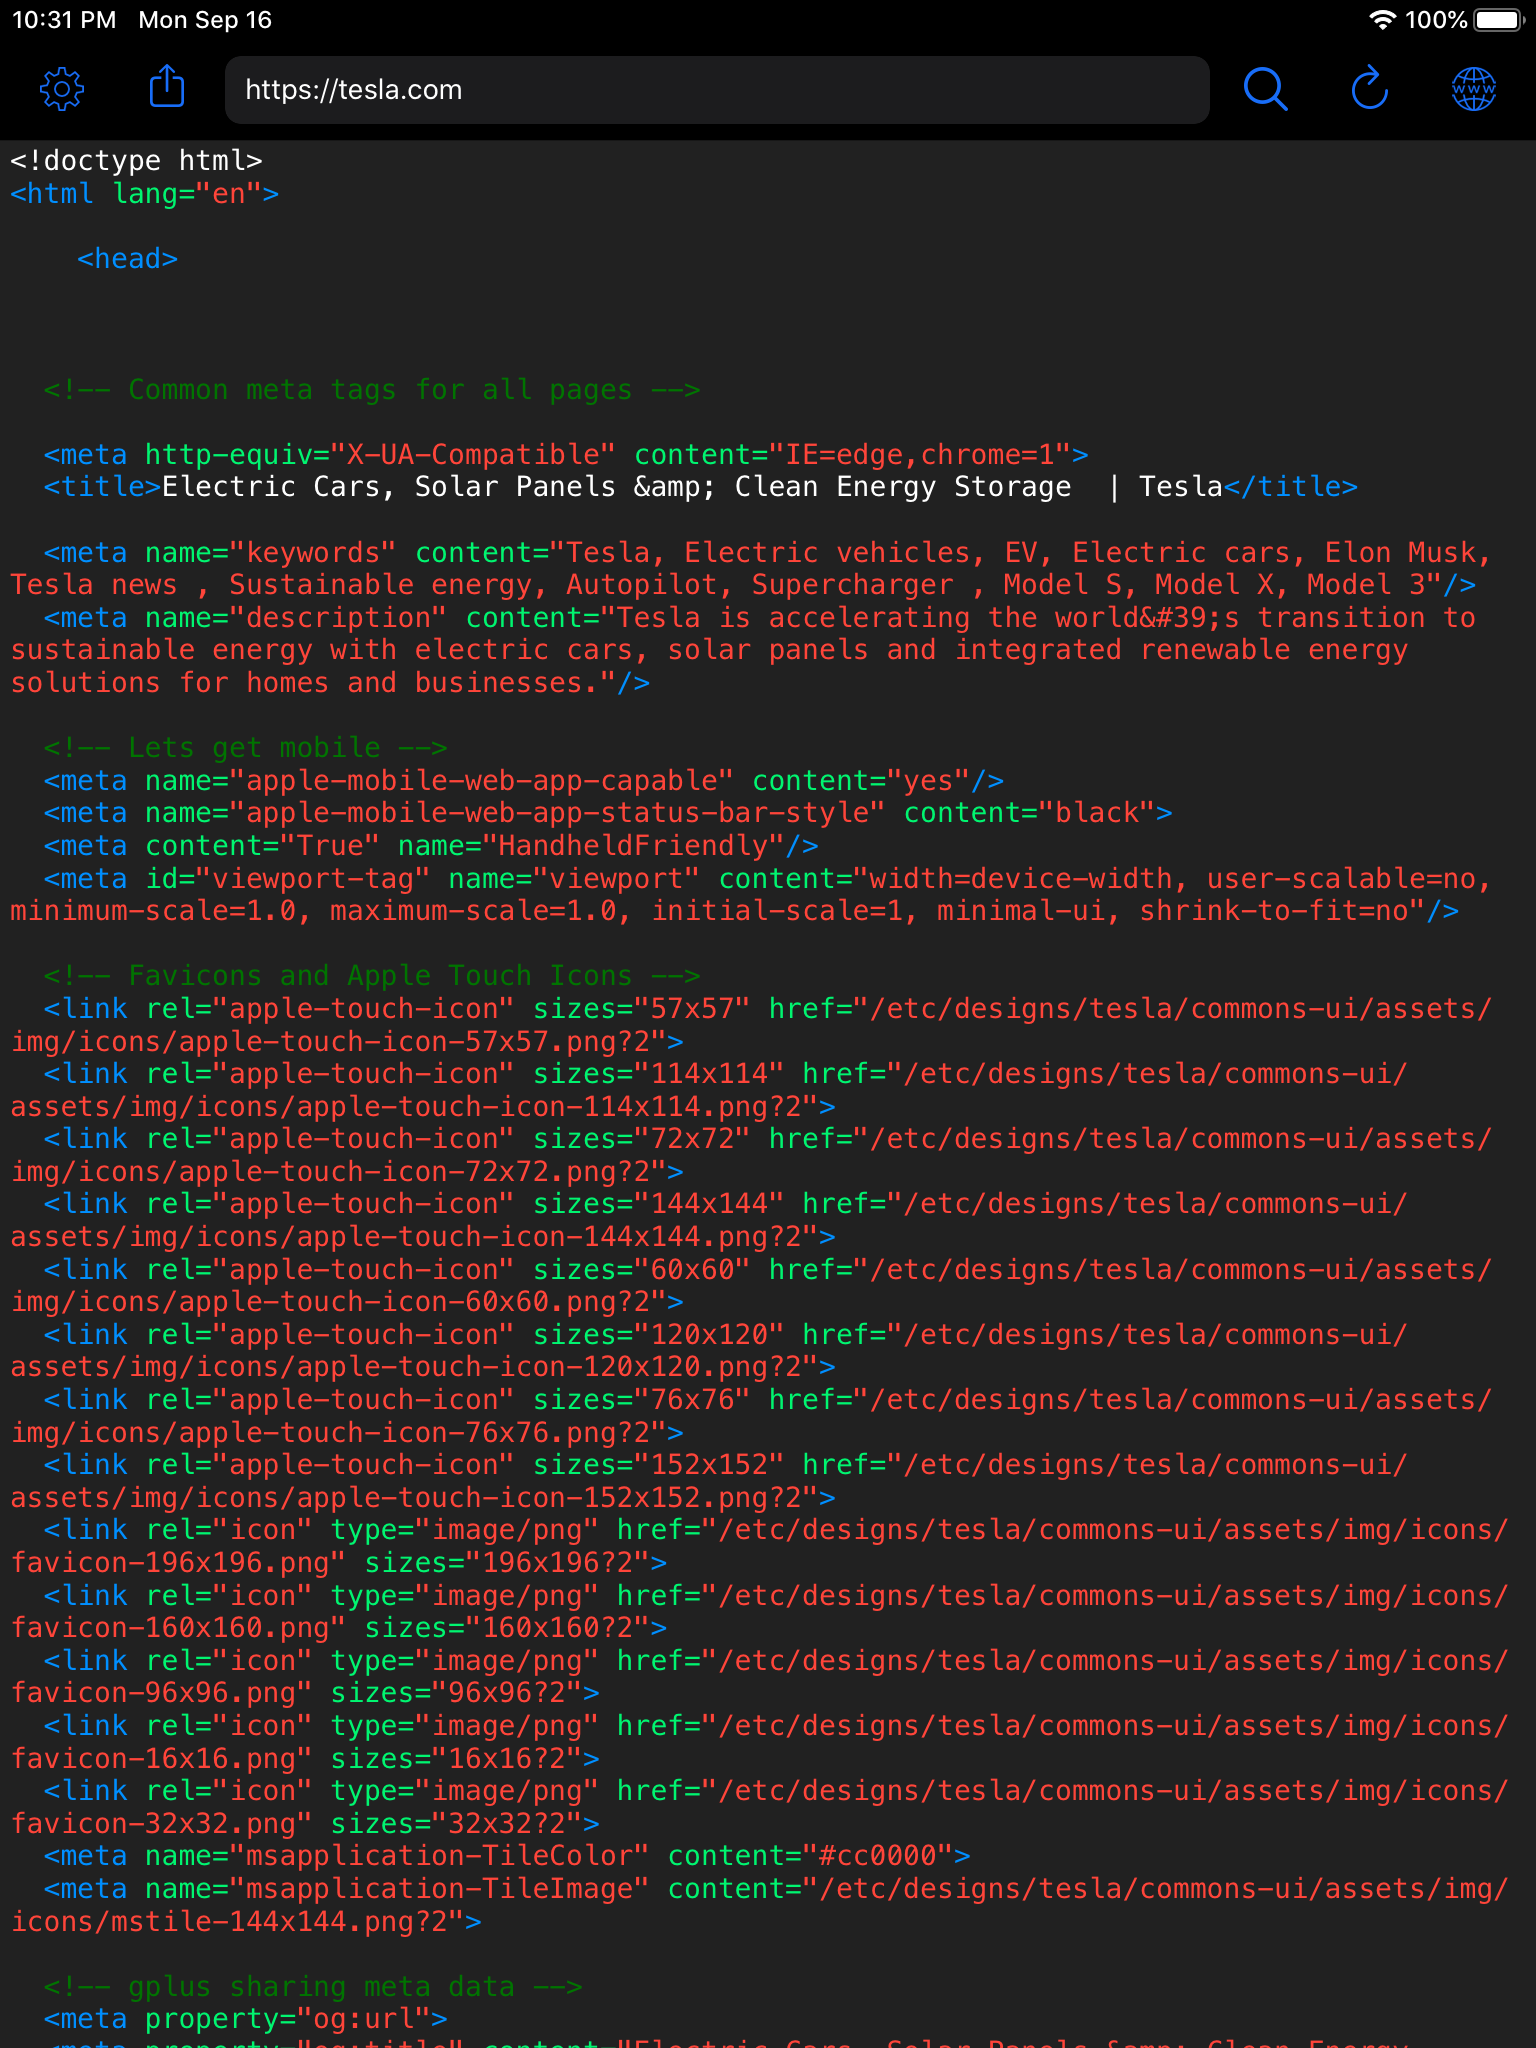Tap the meta name="keywords" line
The image size is (1536, 2048).
click(750, 568)
